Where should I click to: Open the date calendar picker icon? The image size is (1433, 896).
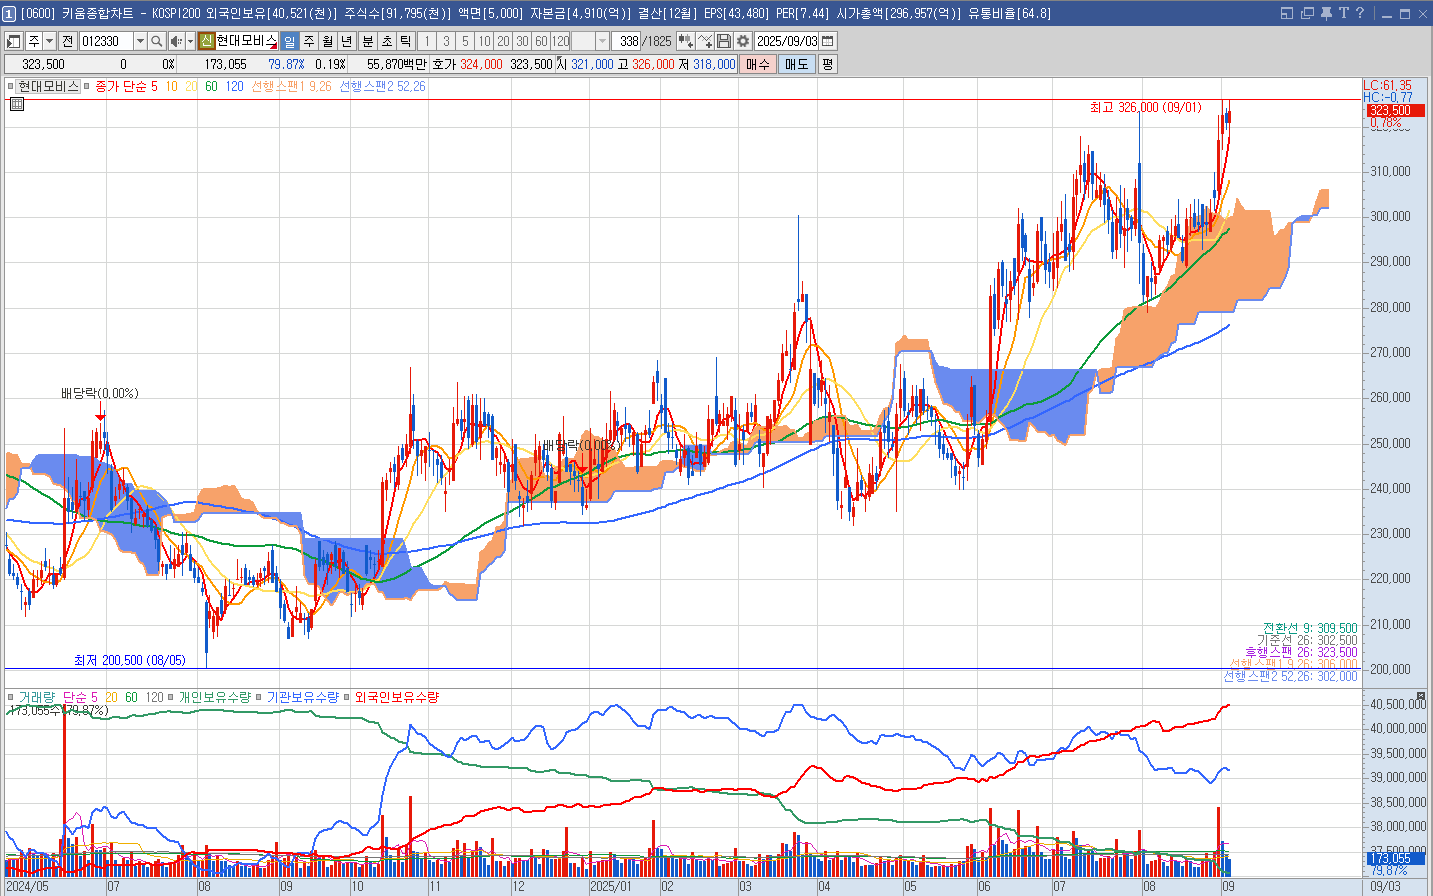click(827, 41)
